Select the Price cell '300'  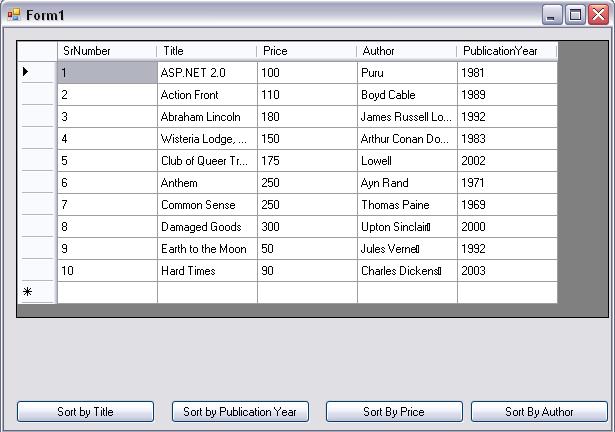307,226
